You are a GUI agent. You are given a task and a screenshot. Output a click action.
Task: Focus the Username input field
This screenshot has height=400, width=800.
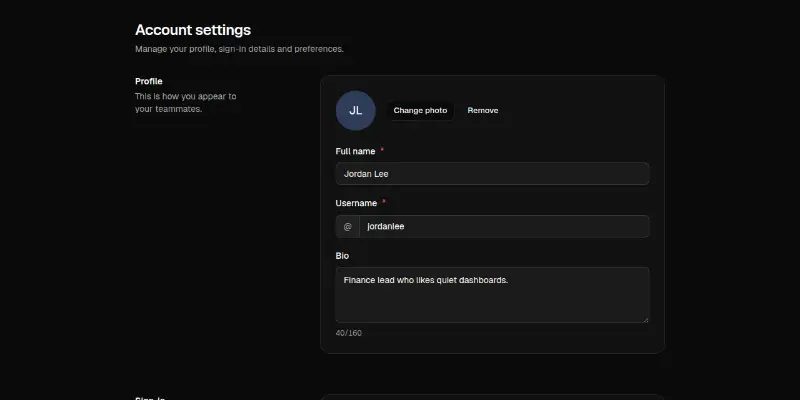coord(504,227)
